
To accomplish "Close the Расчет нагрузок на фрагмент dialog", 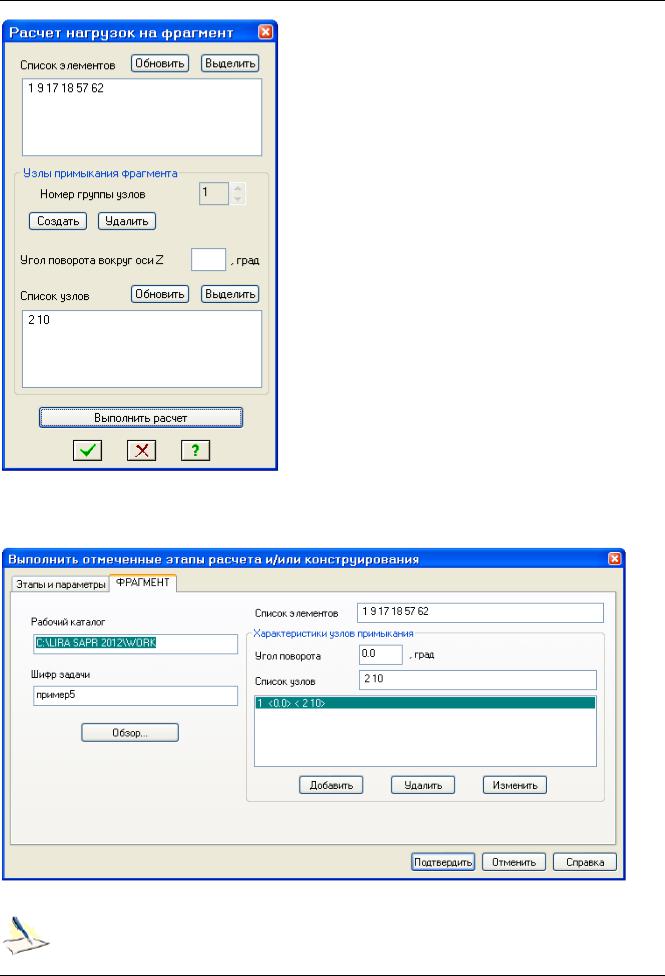I will tap(266, 32).
